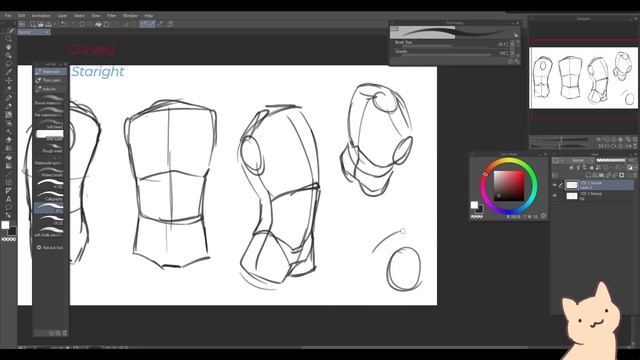Select the Lasso selection tool
640x360 pixels.
click(9, 64)
